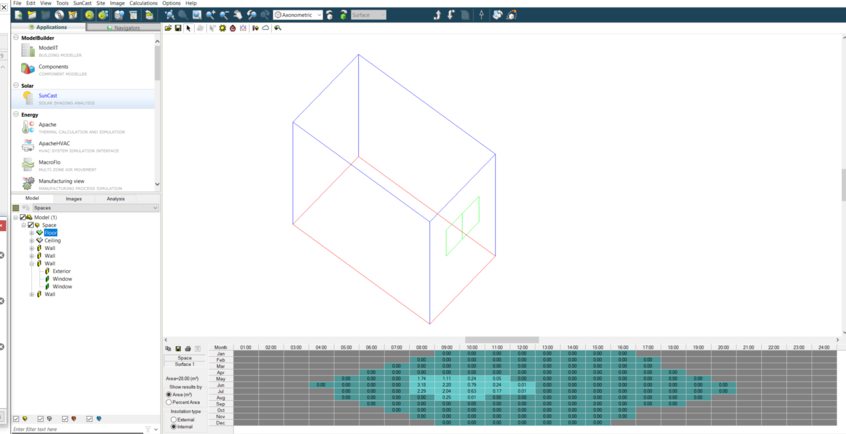Click the Surface 1 button
Viewport: 846px width, 434px height.
(x=185, y=364)
